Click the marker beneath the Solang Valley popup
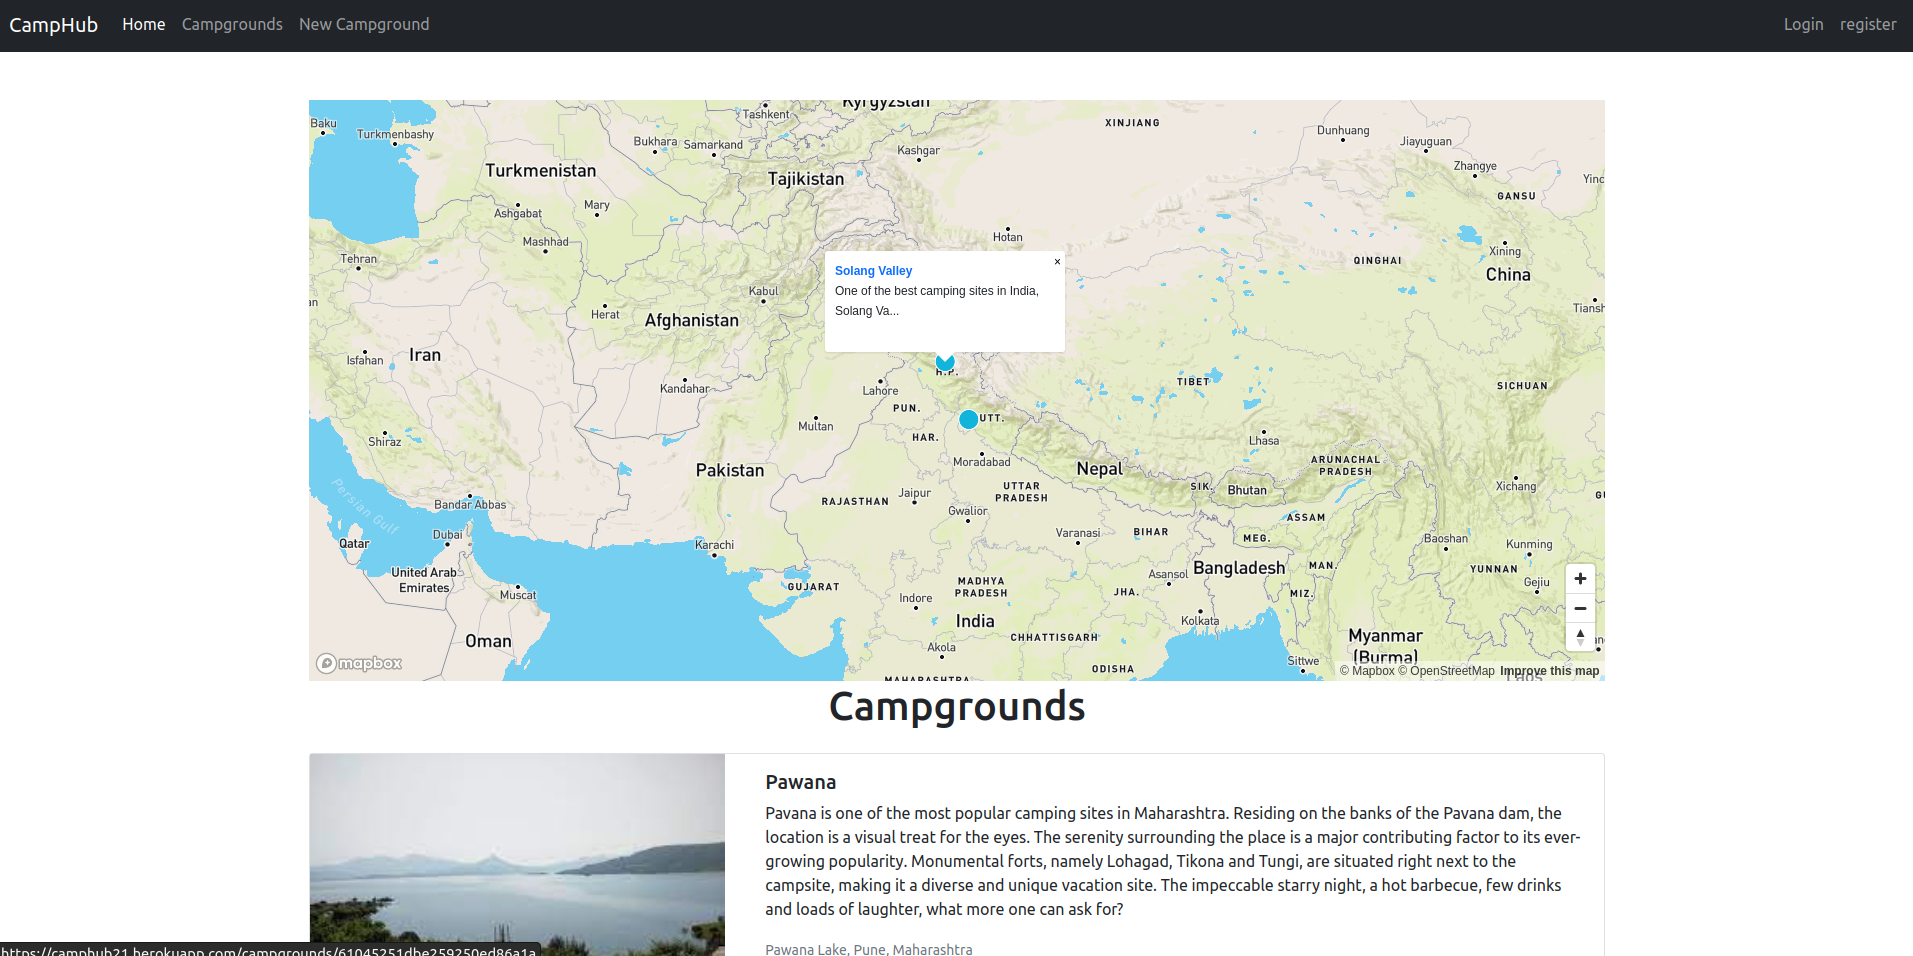The image size is (1913, 956). (x=945, y=362)
